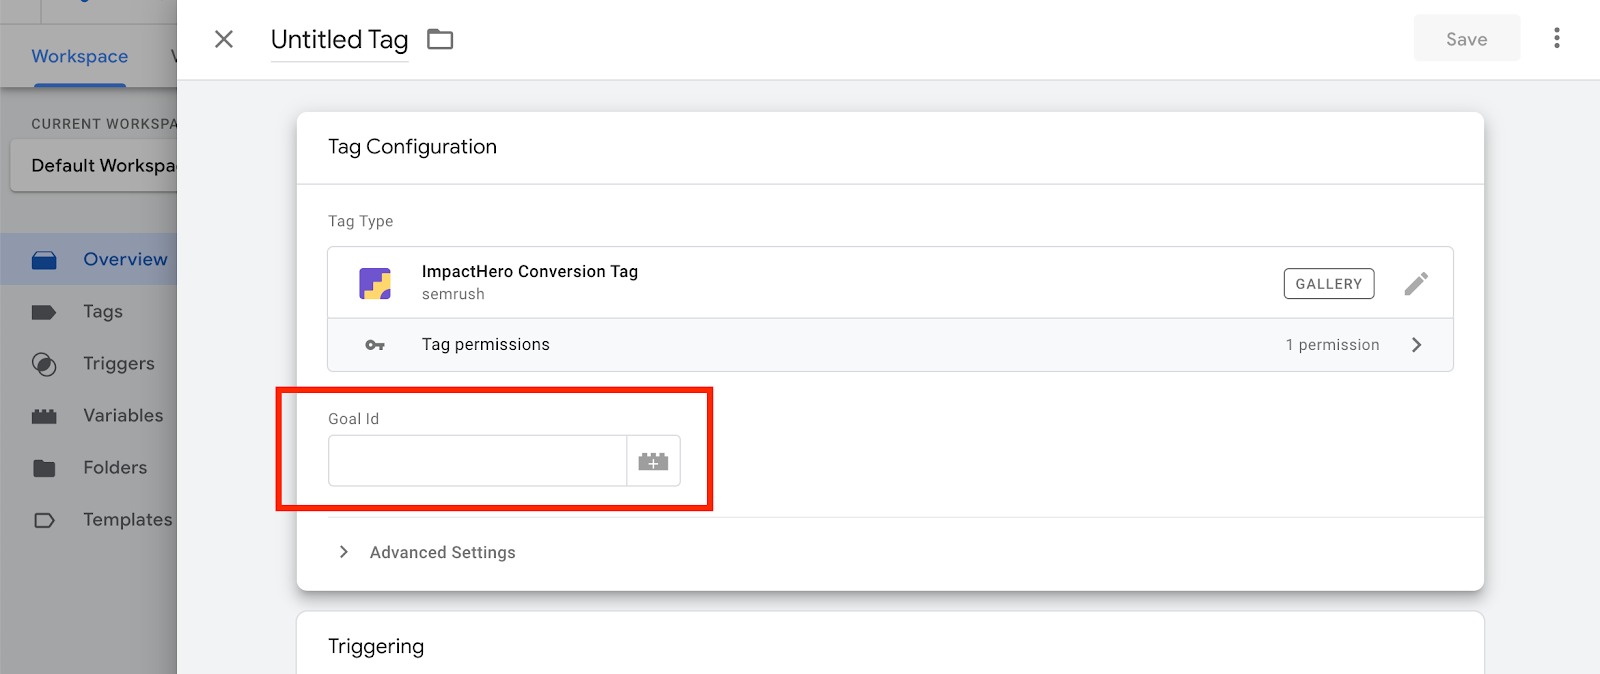Click the Tag Configuration heading
Image resolution: width=1600 pixels, height=674 pixels.
tap(412, 147)
